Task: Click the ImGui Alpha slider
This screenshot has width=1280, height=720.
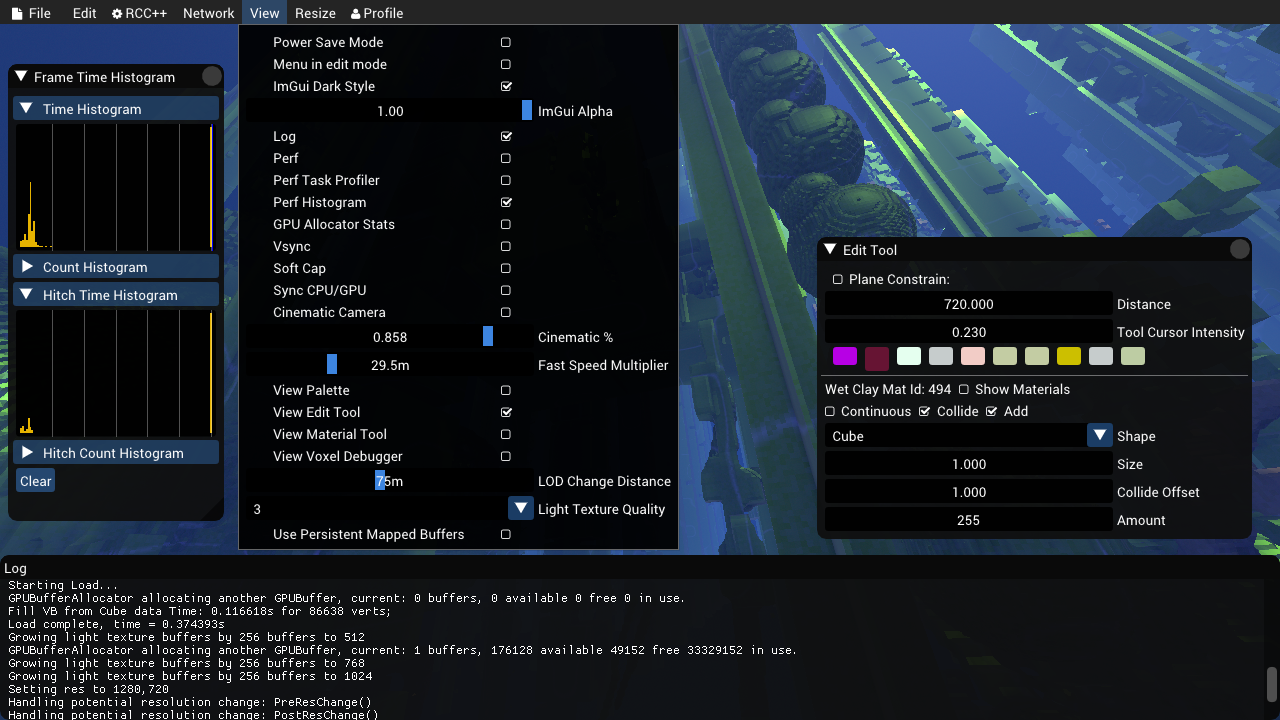Action: pyautogui.click(x=390, y=111)
